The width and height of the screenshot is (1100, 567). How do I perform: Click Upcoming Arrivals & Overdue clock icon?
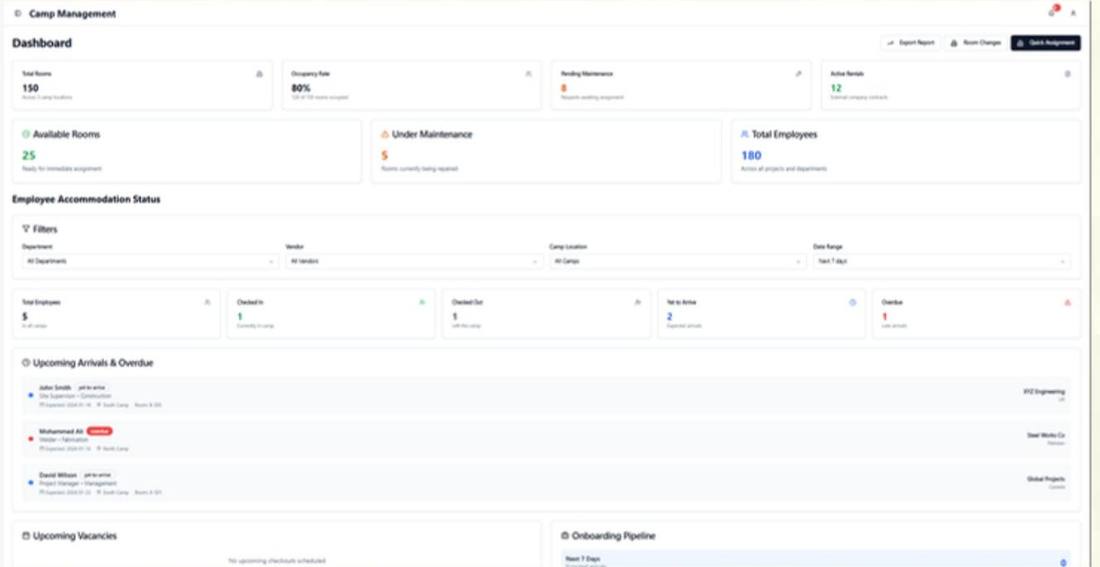coord(26,363)
